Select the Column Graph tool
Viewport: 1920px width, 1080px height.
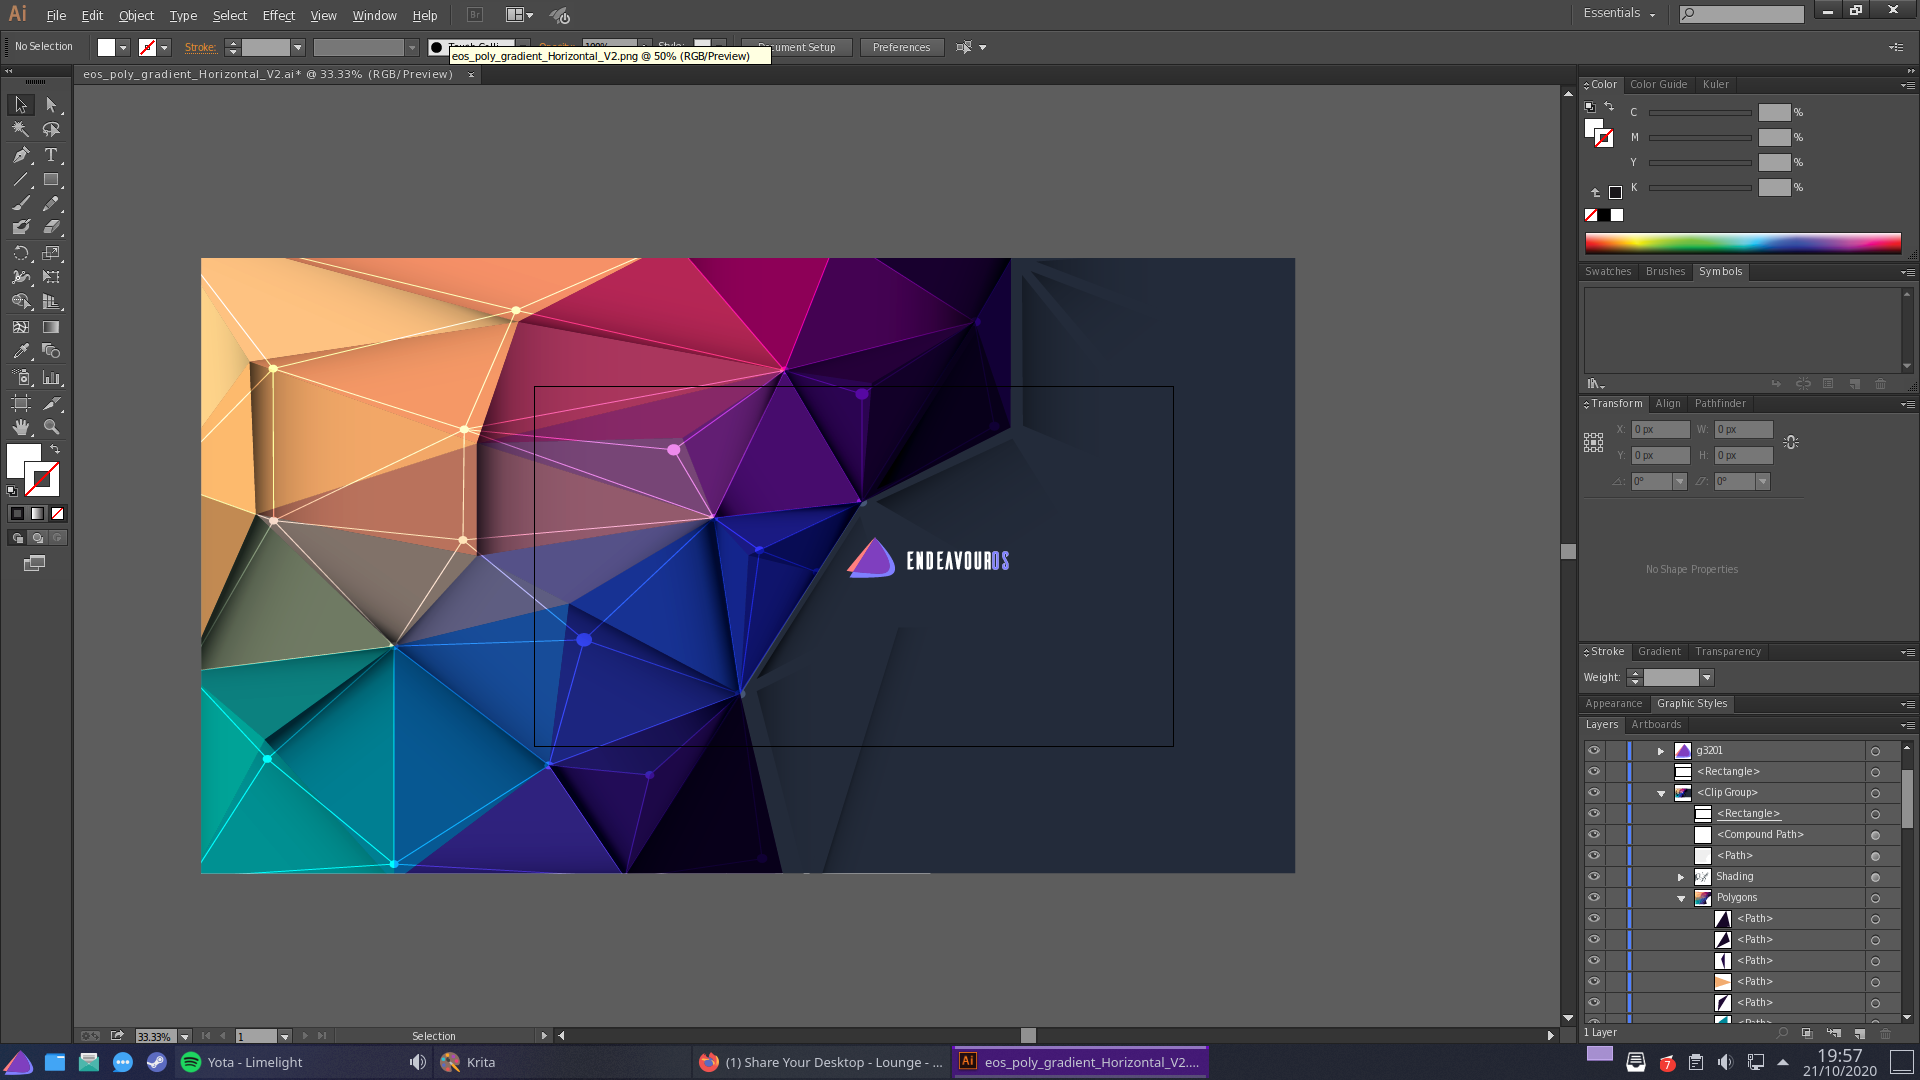pos(51,378)
